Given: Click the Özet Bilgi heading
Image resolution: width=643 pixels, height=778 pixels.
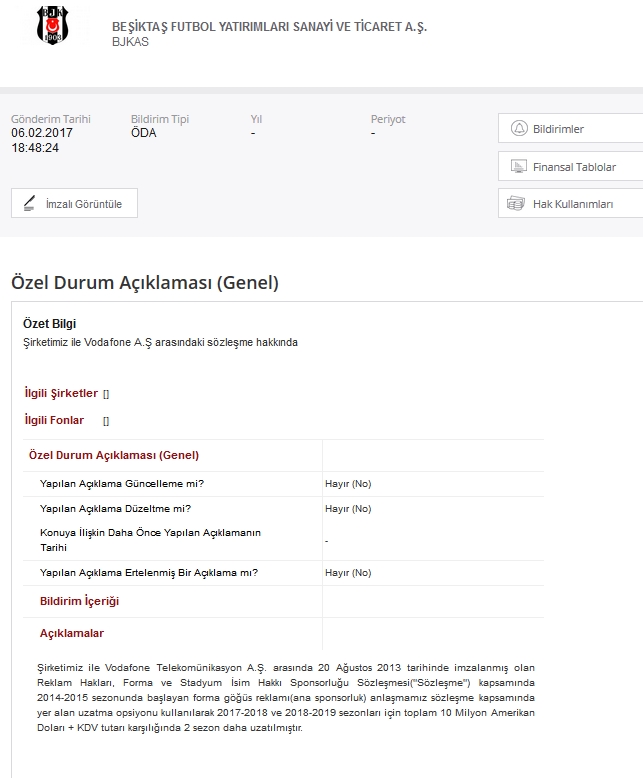Looking at the screenshot, I should coord(49,324).
